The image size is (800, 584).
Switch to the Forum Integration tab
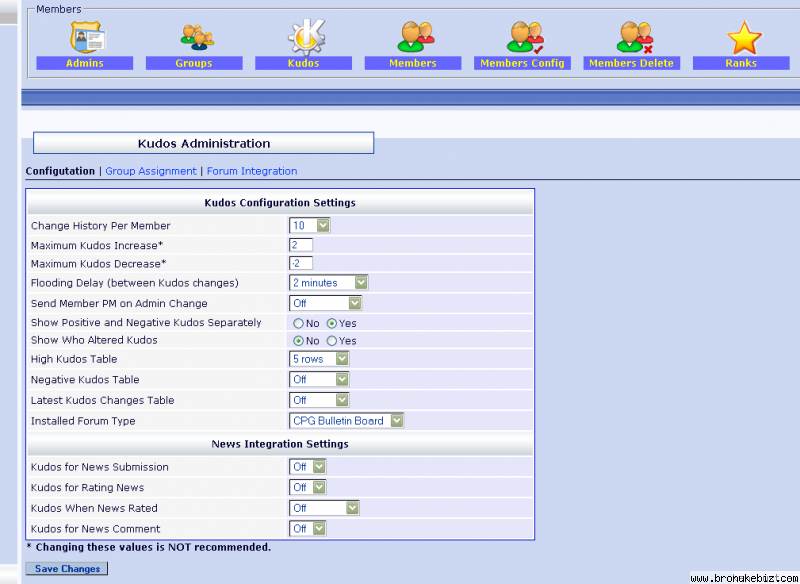coord(252,171)
